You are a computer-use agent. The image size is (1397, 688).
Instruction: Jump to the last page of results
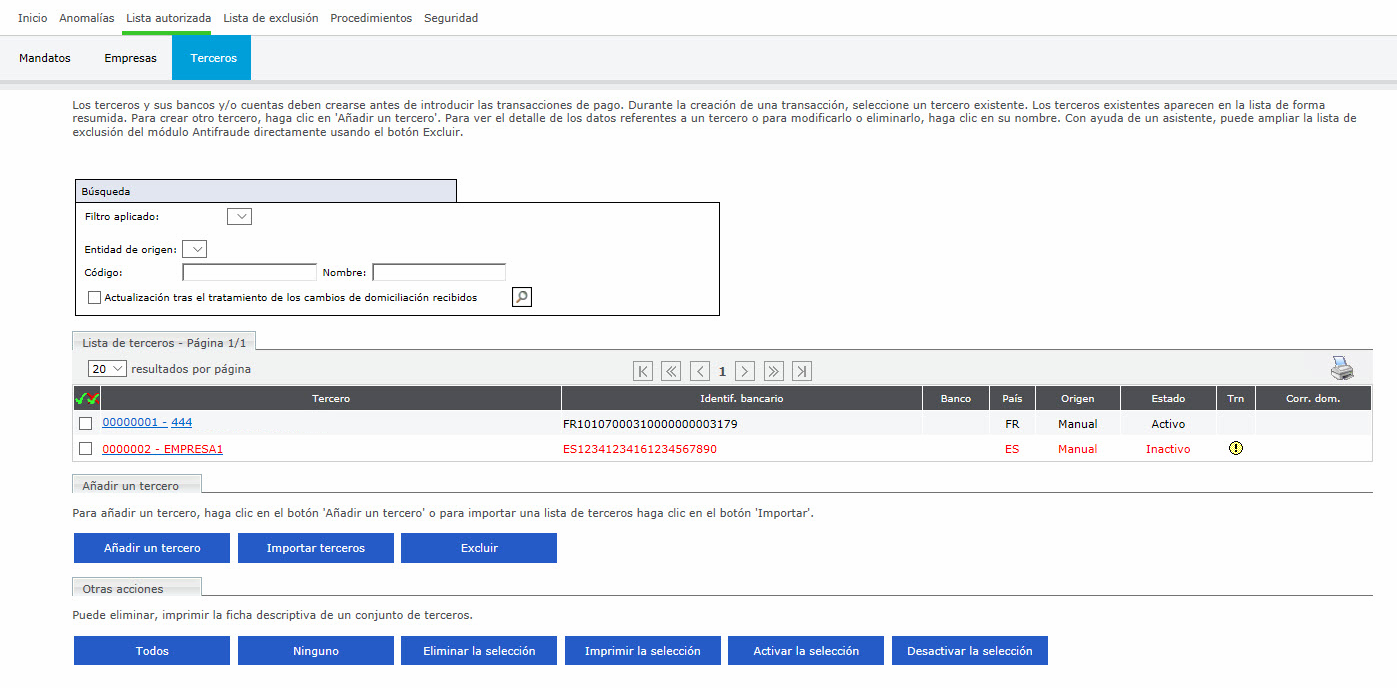(801, 371)
